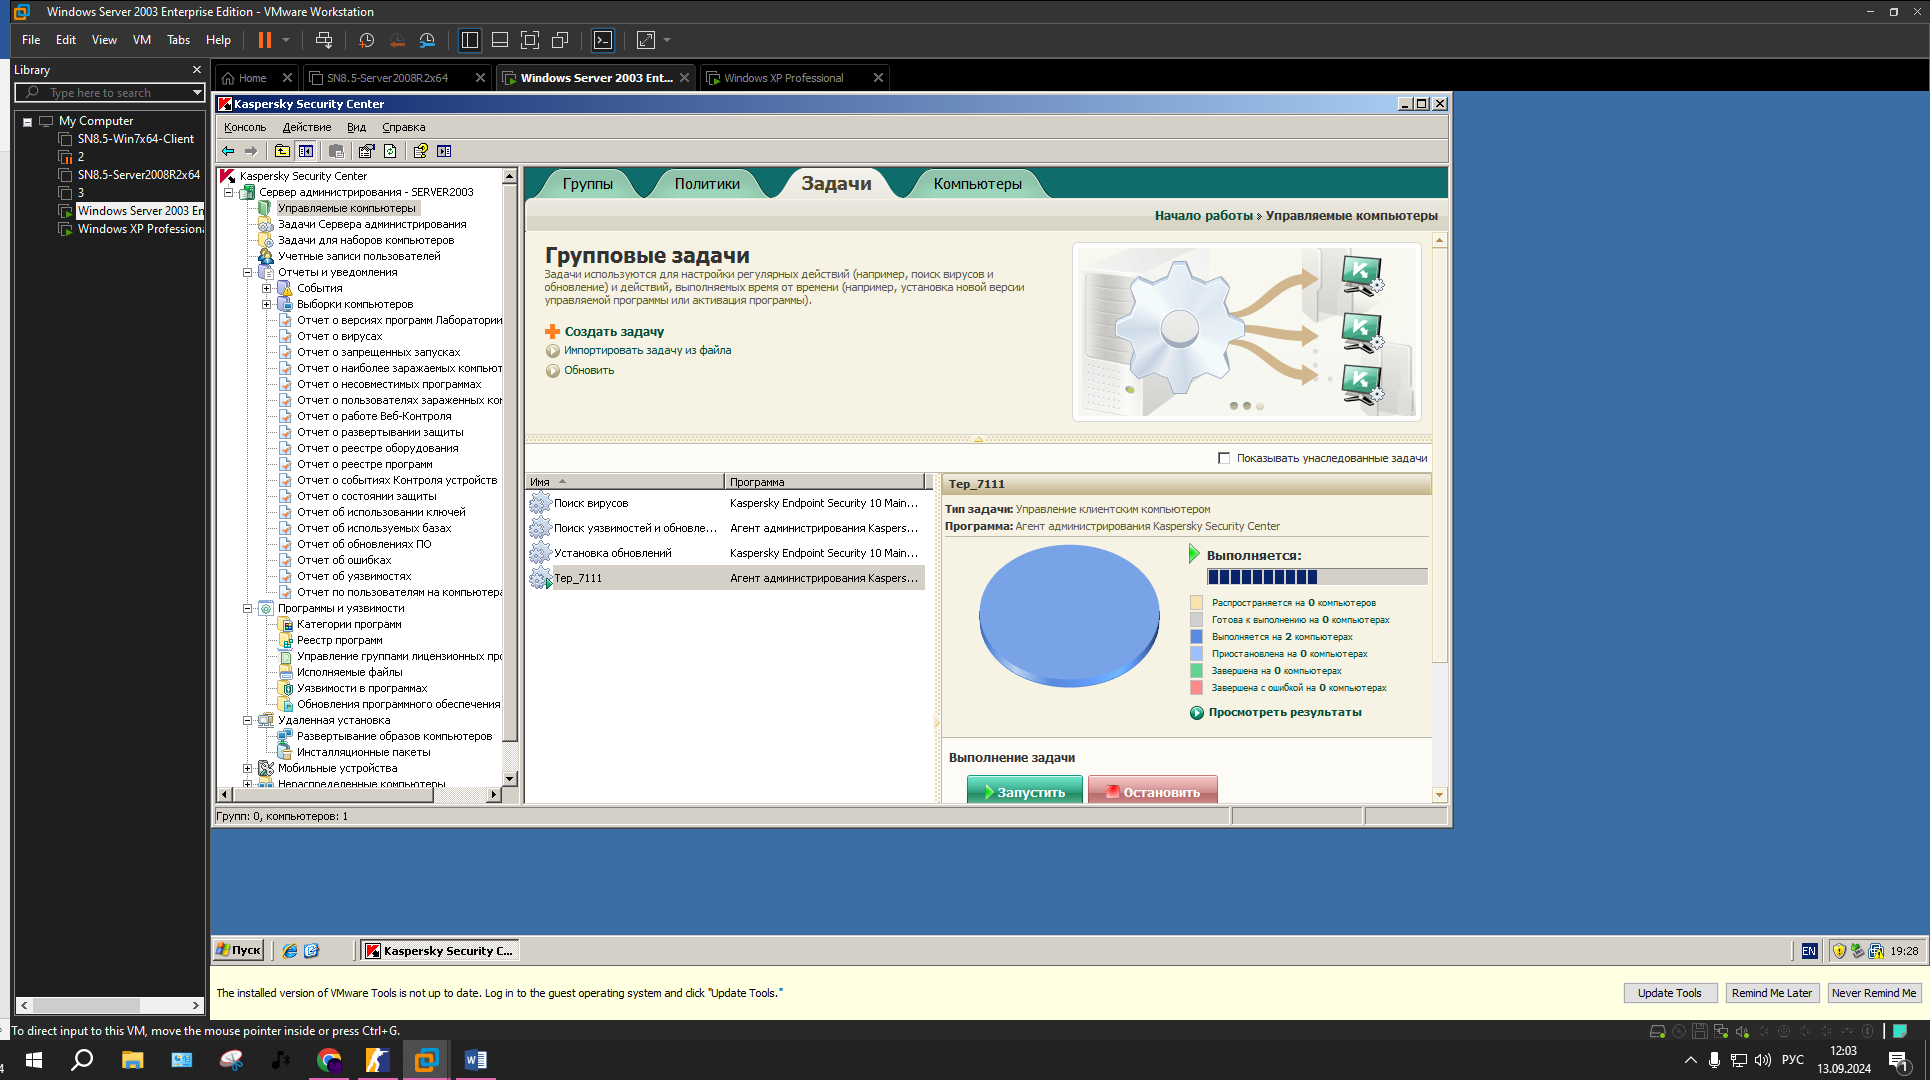Click Импортировать задачу из файла link

point(647,350)
